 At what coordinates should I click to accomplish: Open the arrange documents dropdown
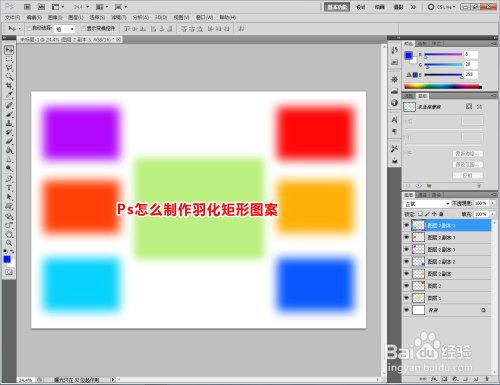102,7
